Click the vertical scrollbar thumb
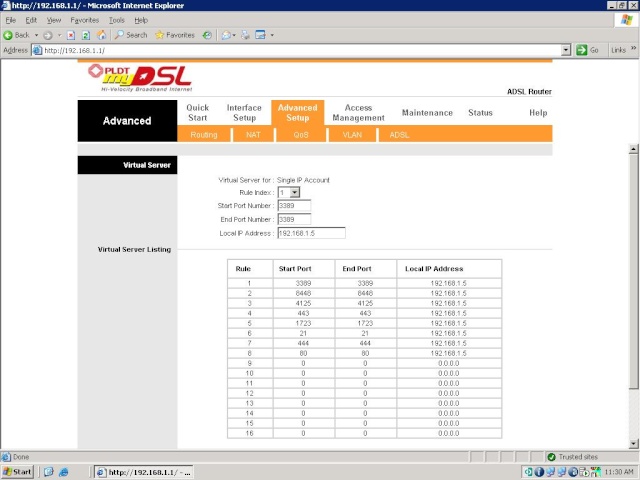 [633, 271]
